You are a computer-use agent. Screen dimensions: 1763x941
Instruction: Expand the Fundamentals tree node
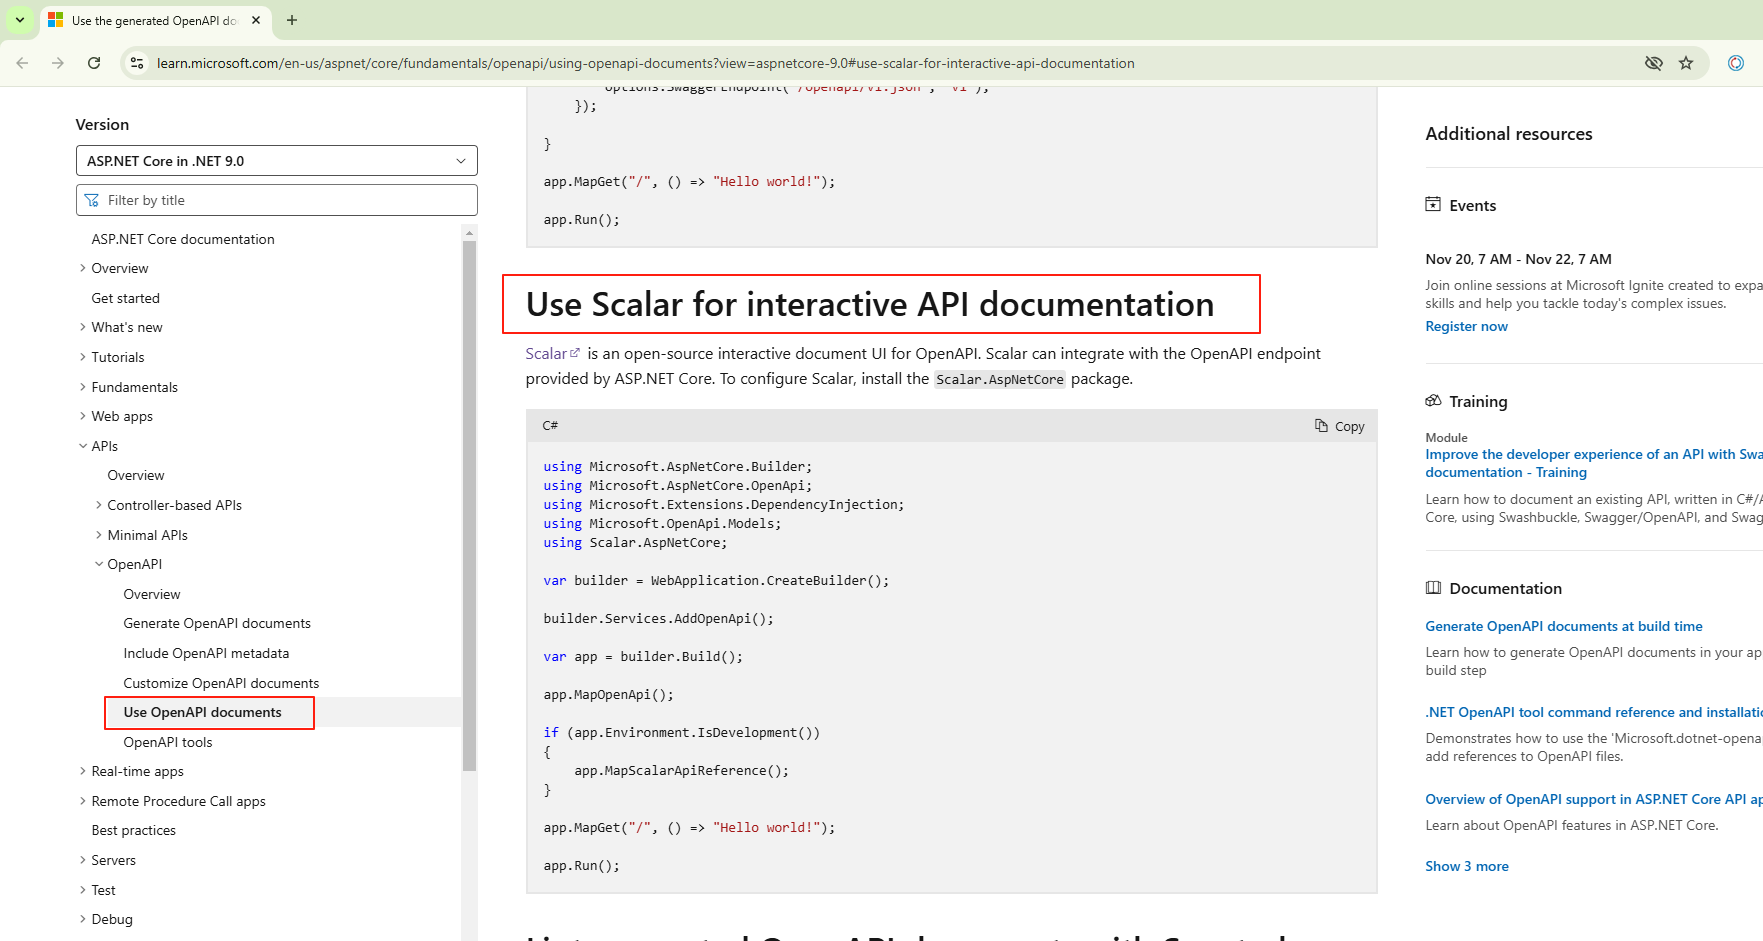[83, 387]
